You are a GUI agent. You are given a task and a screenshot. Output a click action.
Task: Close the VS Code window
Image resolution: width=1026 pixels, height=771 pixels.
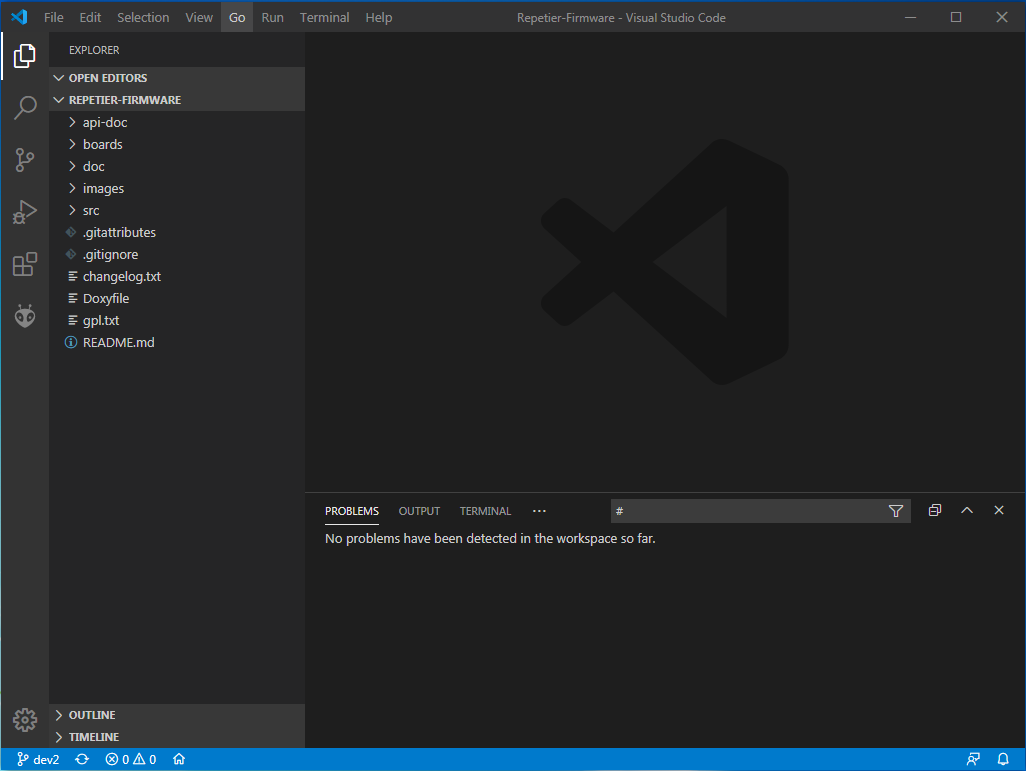1002,17
